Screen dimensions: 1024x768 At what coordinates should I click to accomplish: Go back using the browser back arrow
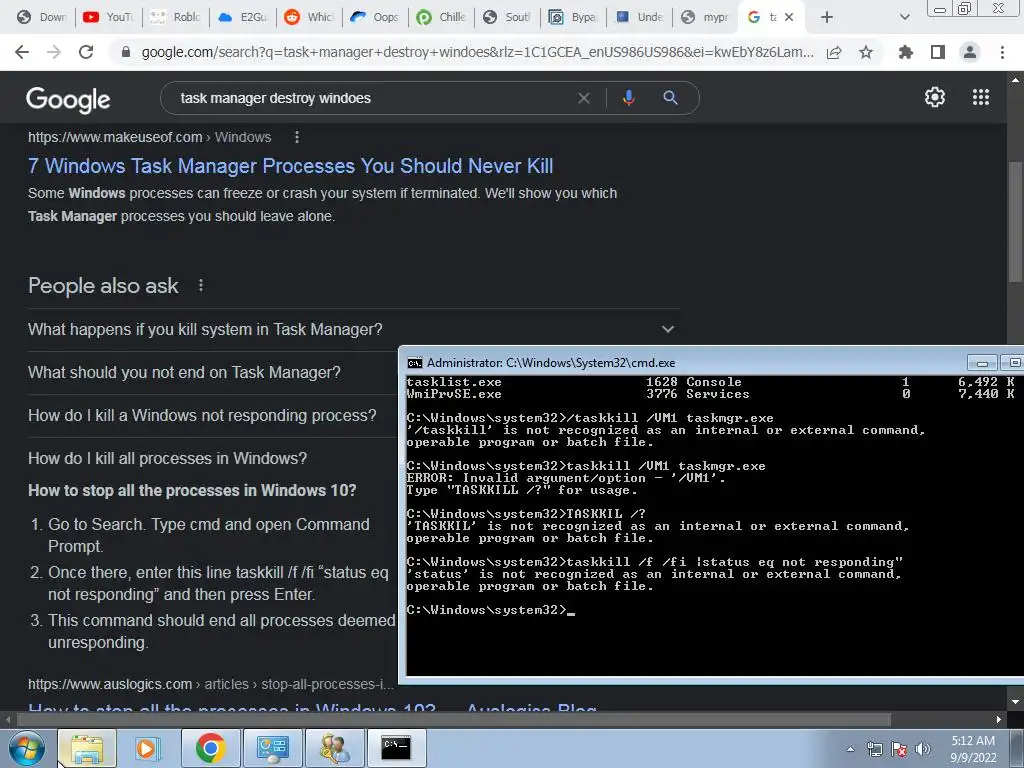point(22,52)
